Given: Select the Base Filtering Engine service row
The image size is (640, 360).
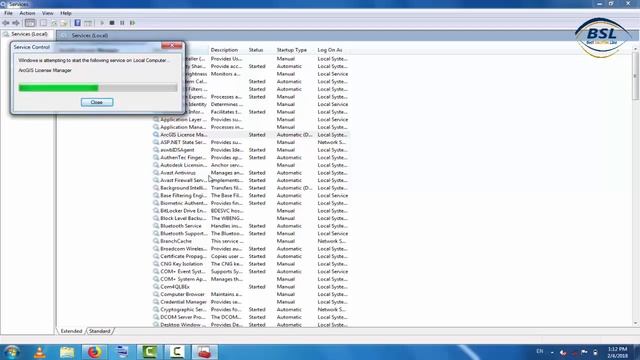Looking at the screenshot, I should pos(251,196).
